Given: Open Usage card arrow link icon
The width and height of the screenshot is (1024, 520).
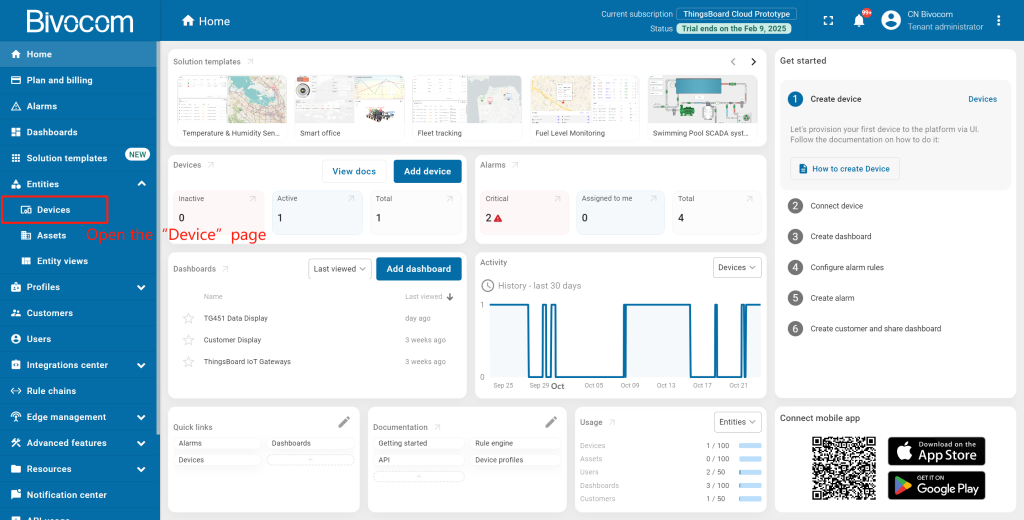Looking at the screenshot, I should coord(611,422).
